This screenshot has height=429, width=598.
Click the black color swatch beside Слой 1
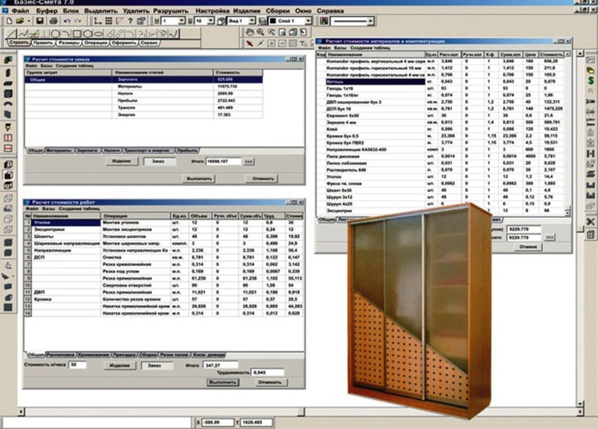pos(273,21)
